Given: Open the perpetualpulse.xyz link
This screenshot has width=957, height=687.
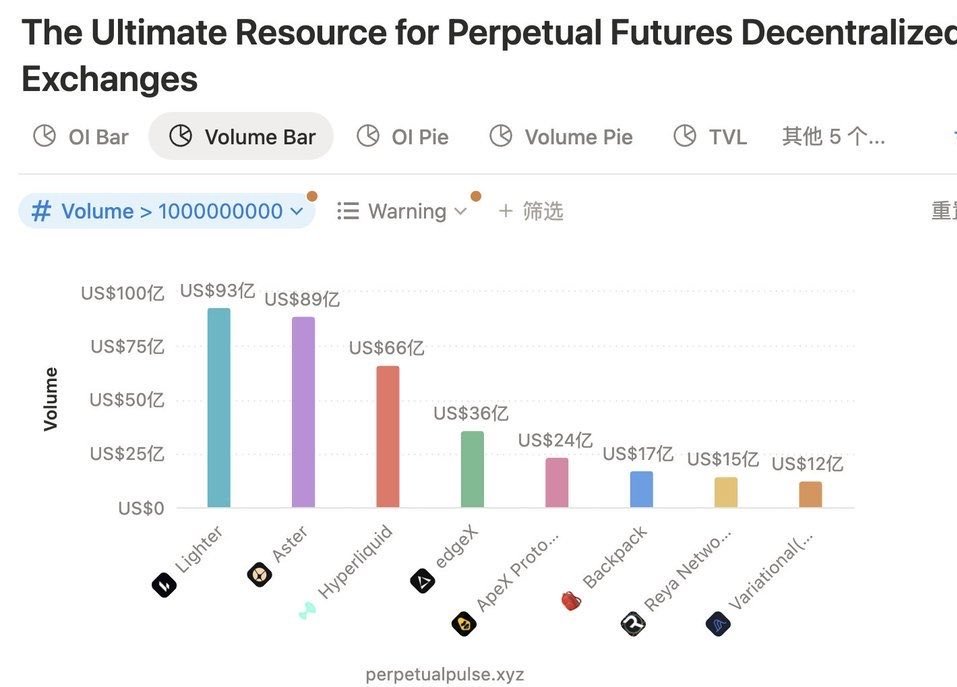Looking at the screenshot, I should pos(445,674).
